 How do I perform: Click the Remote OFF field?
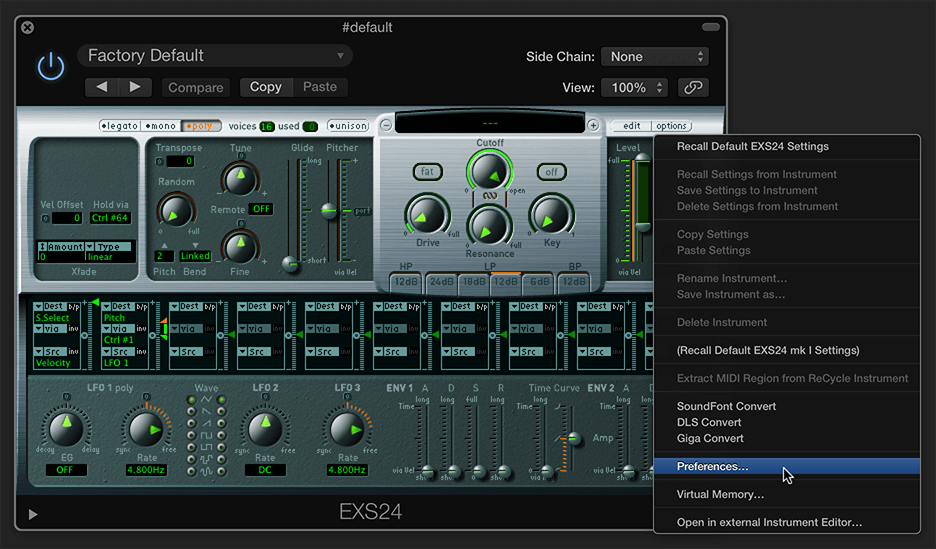261,209
